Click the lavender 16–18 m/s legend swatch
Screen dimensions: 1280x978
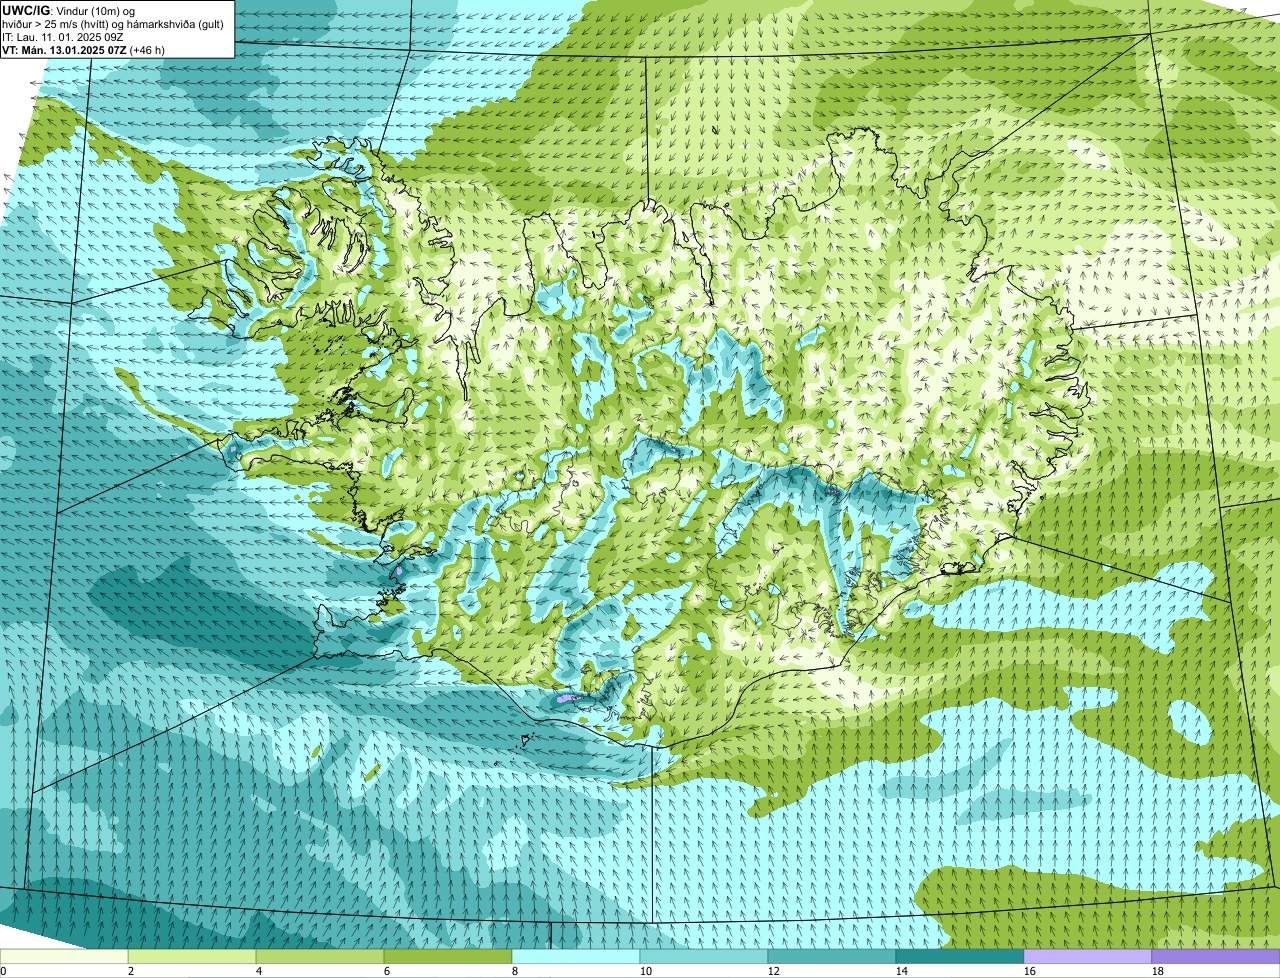(1088, 957)
